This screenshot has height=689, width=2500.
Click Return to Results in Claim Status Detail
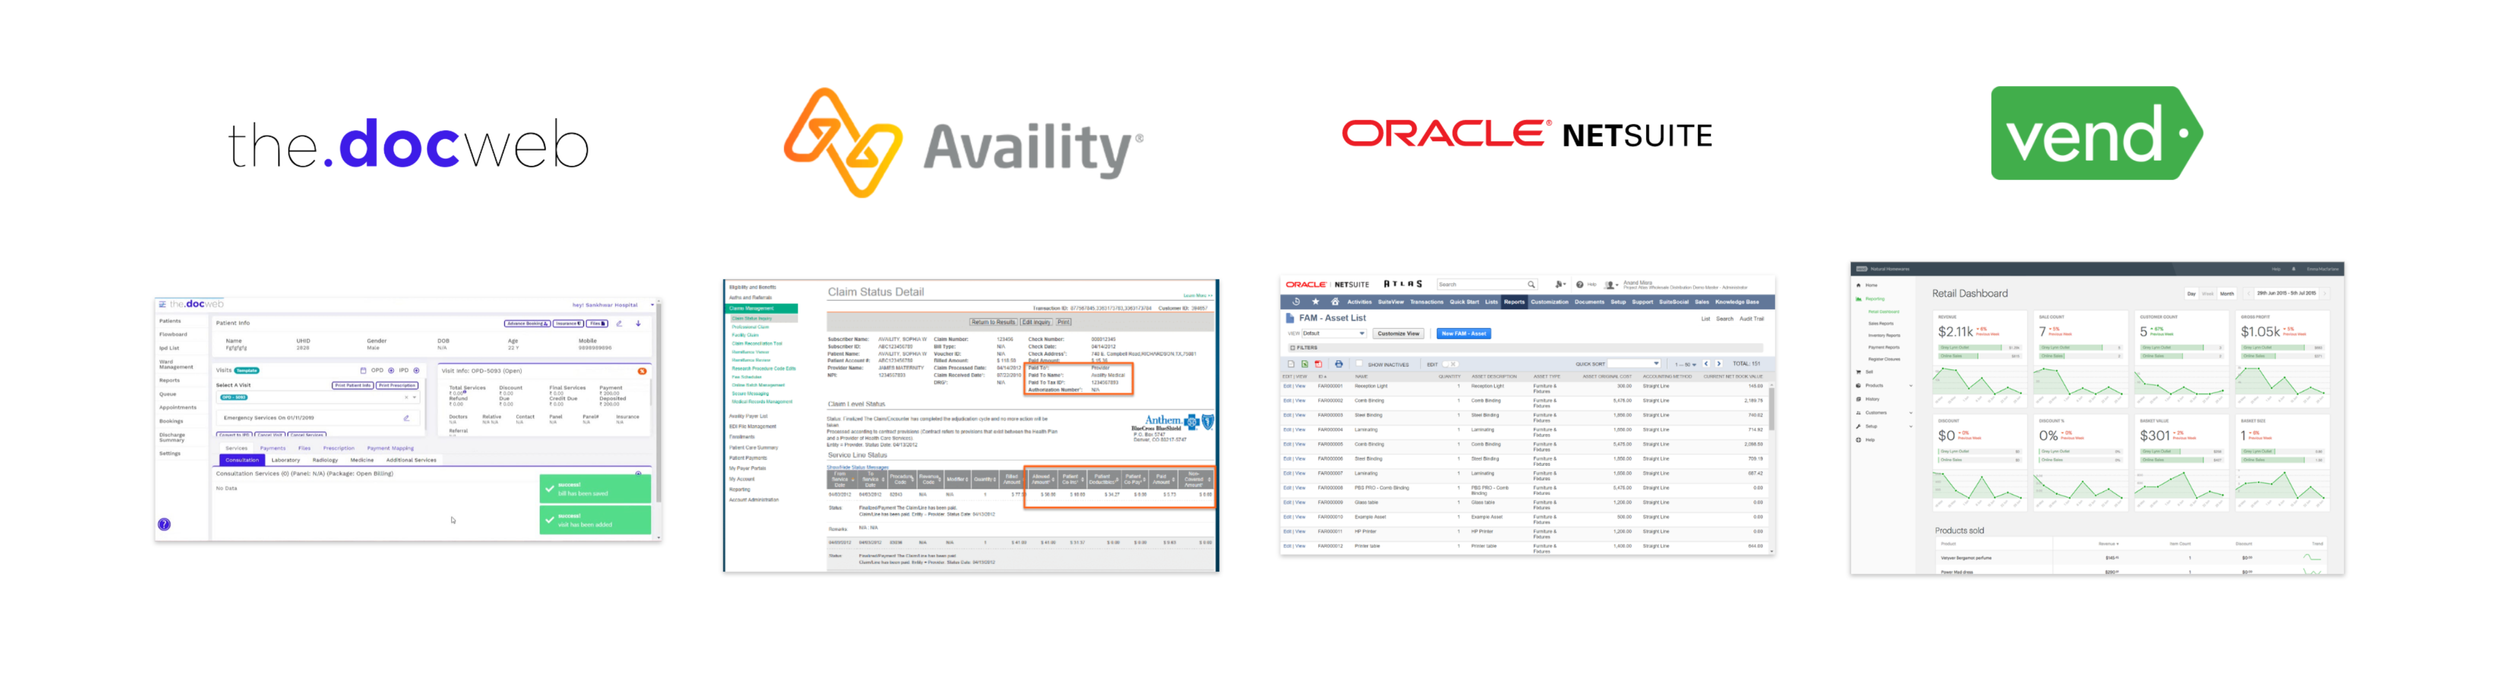click(993, 322)
